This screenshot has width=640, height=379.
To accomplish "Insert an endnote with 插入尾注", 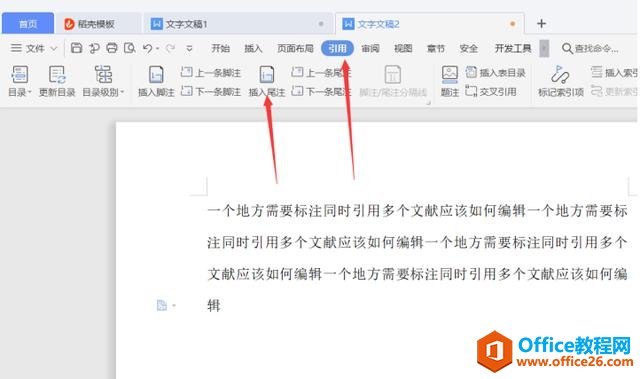I will click(267, 81).
